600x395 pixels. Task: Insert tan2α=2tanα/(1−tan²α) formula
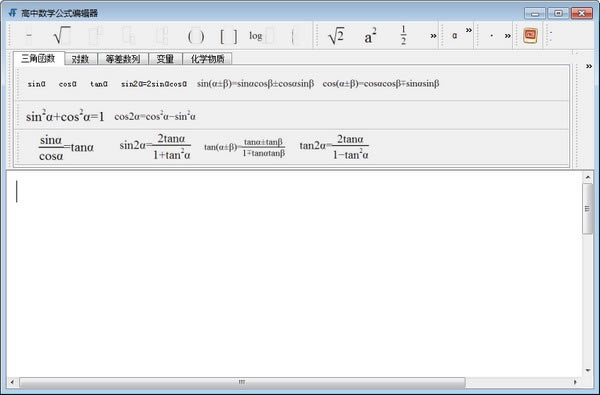(x=334, y=146)
